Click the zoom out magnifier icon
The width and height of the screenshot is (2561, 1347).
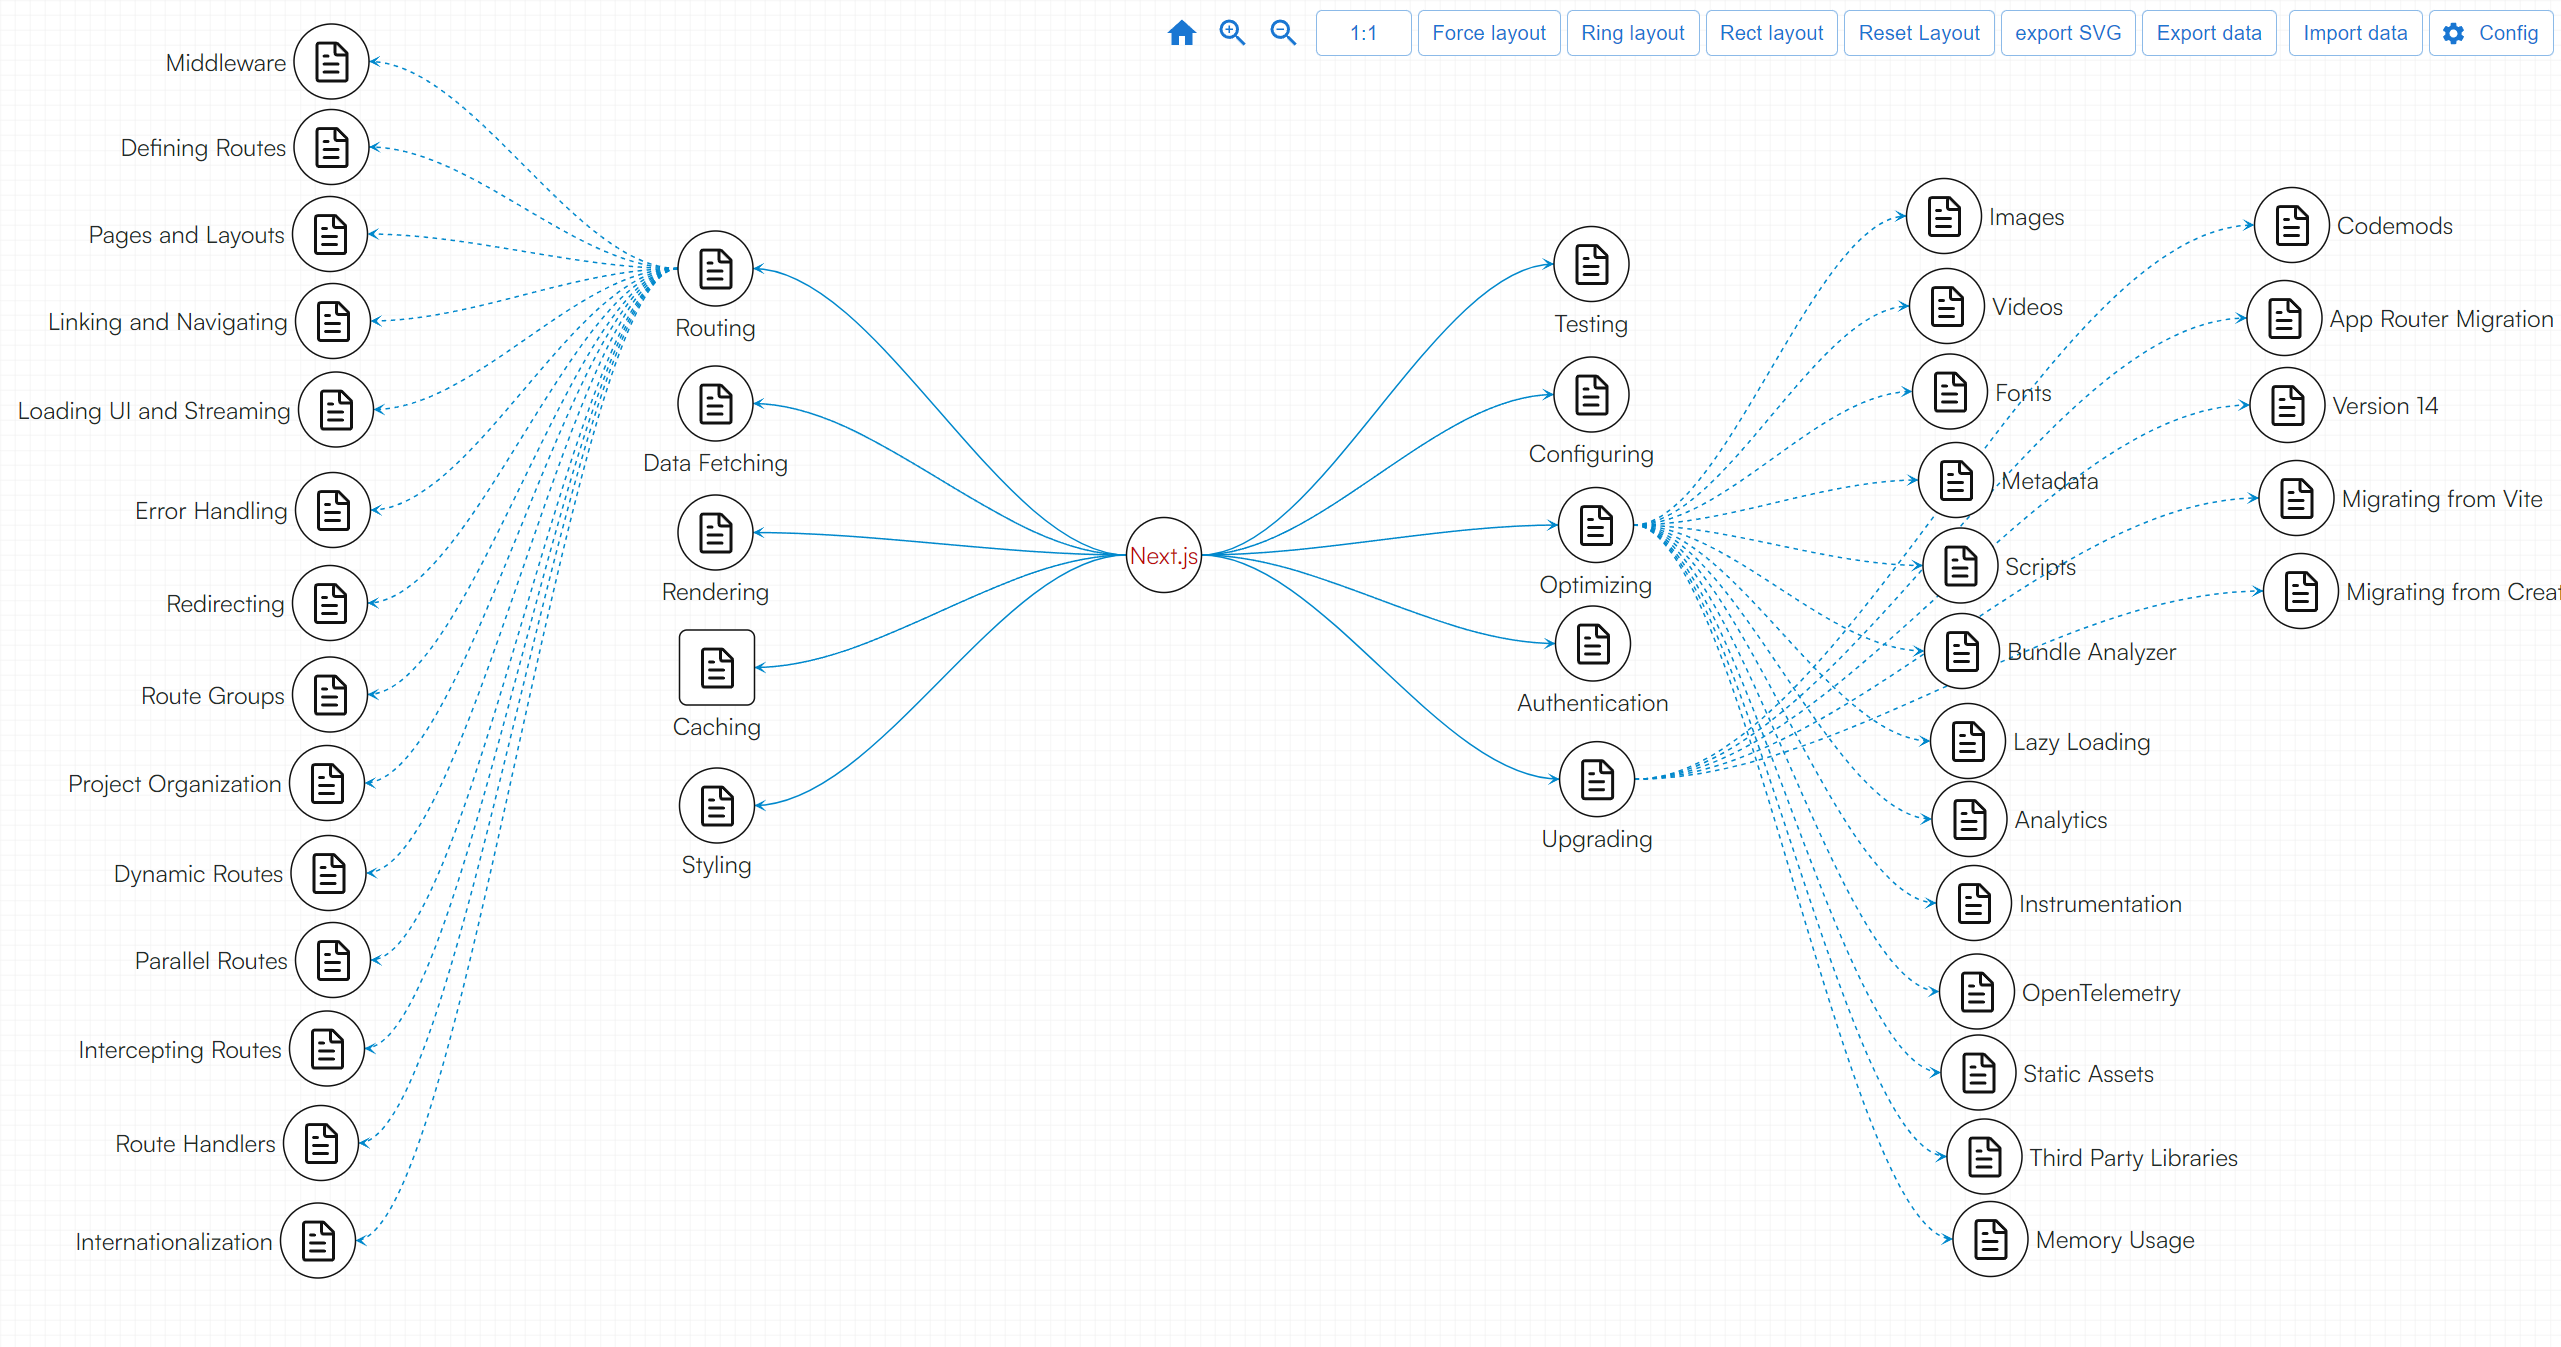tap(1283, 33)
